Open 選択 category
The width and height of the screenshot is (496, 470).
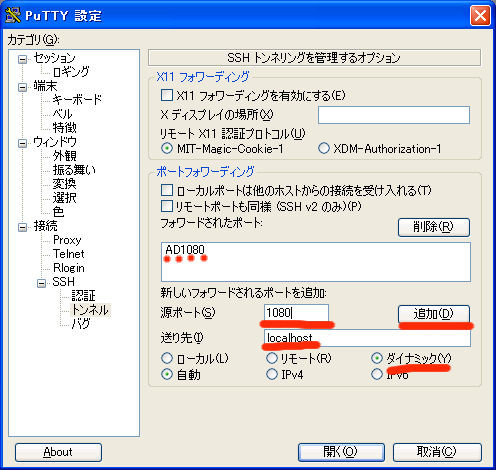coord(64,198)
